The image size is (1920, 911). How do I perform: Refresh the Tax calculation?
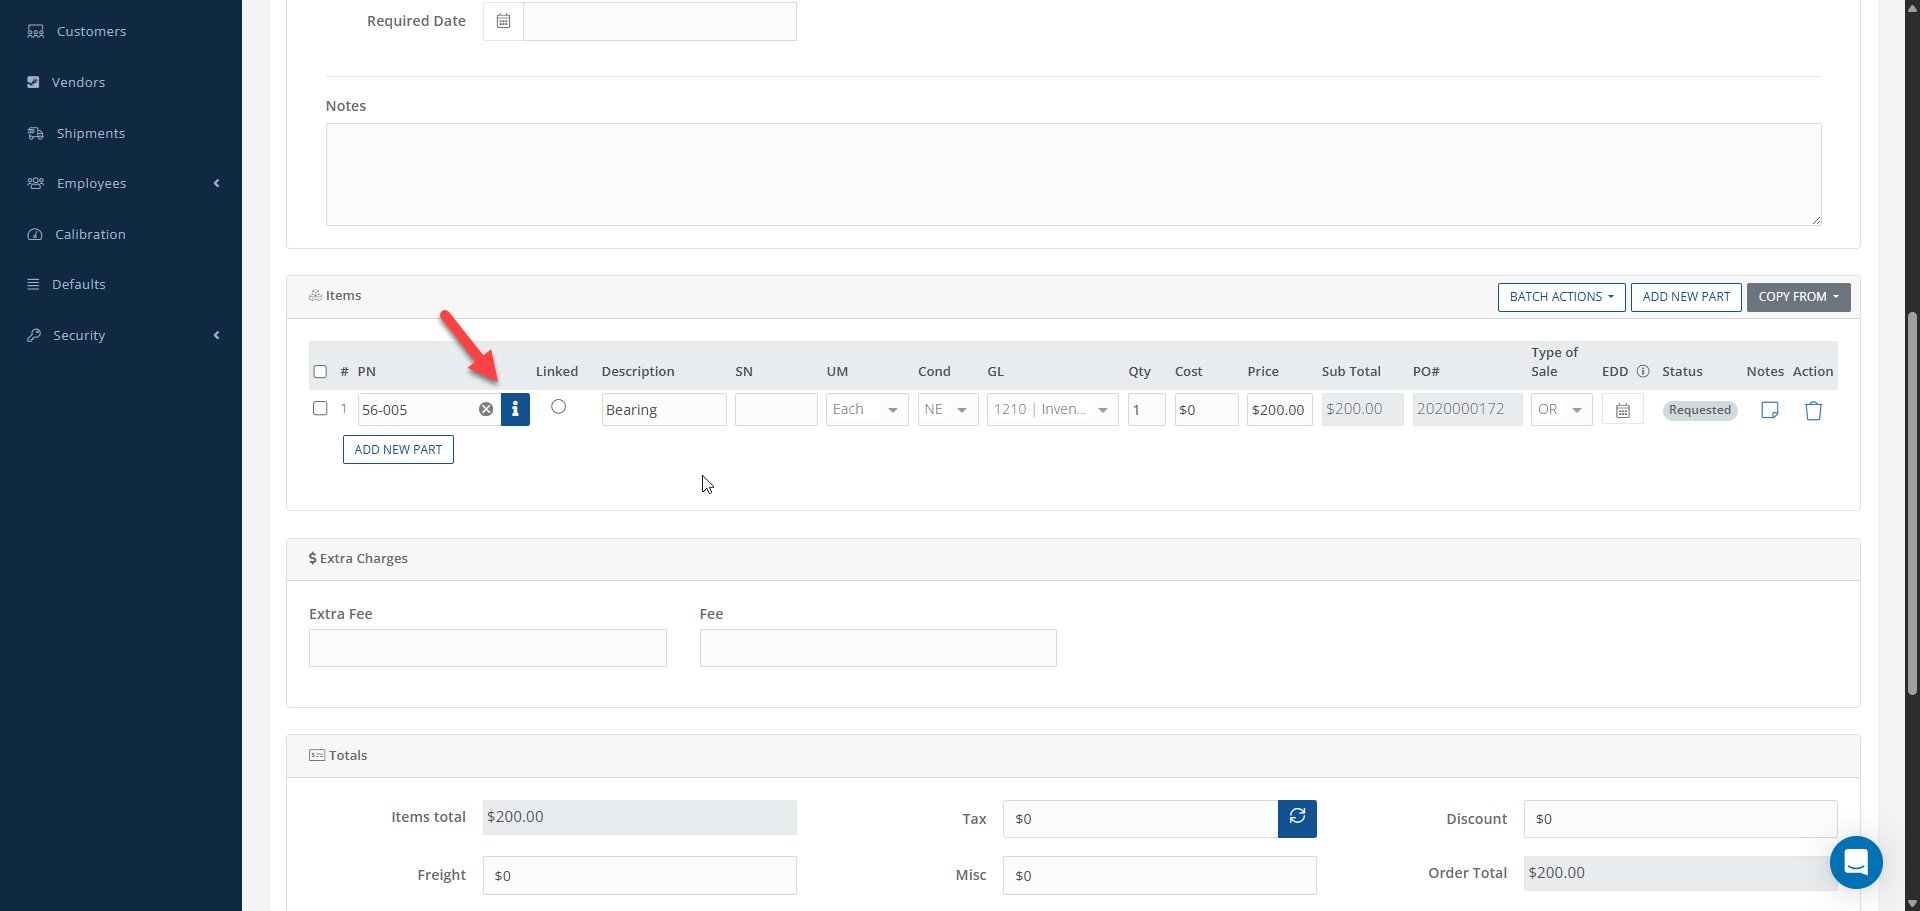click(x=1297, y=818)
